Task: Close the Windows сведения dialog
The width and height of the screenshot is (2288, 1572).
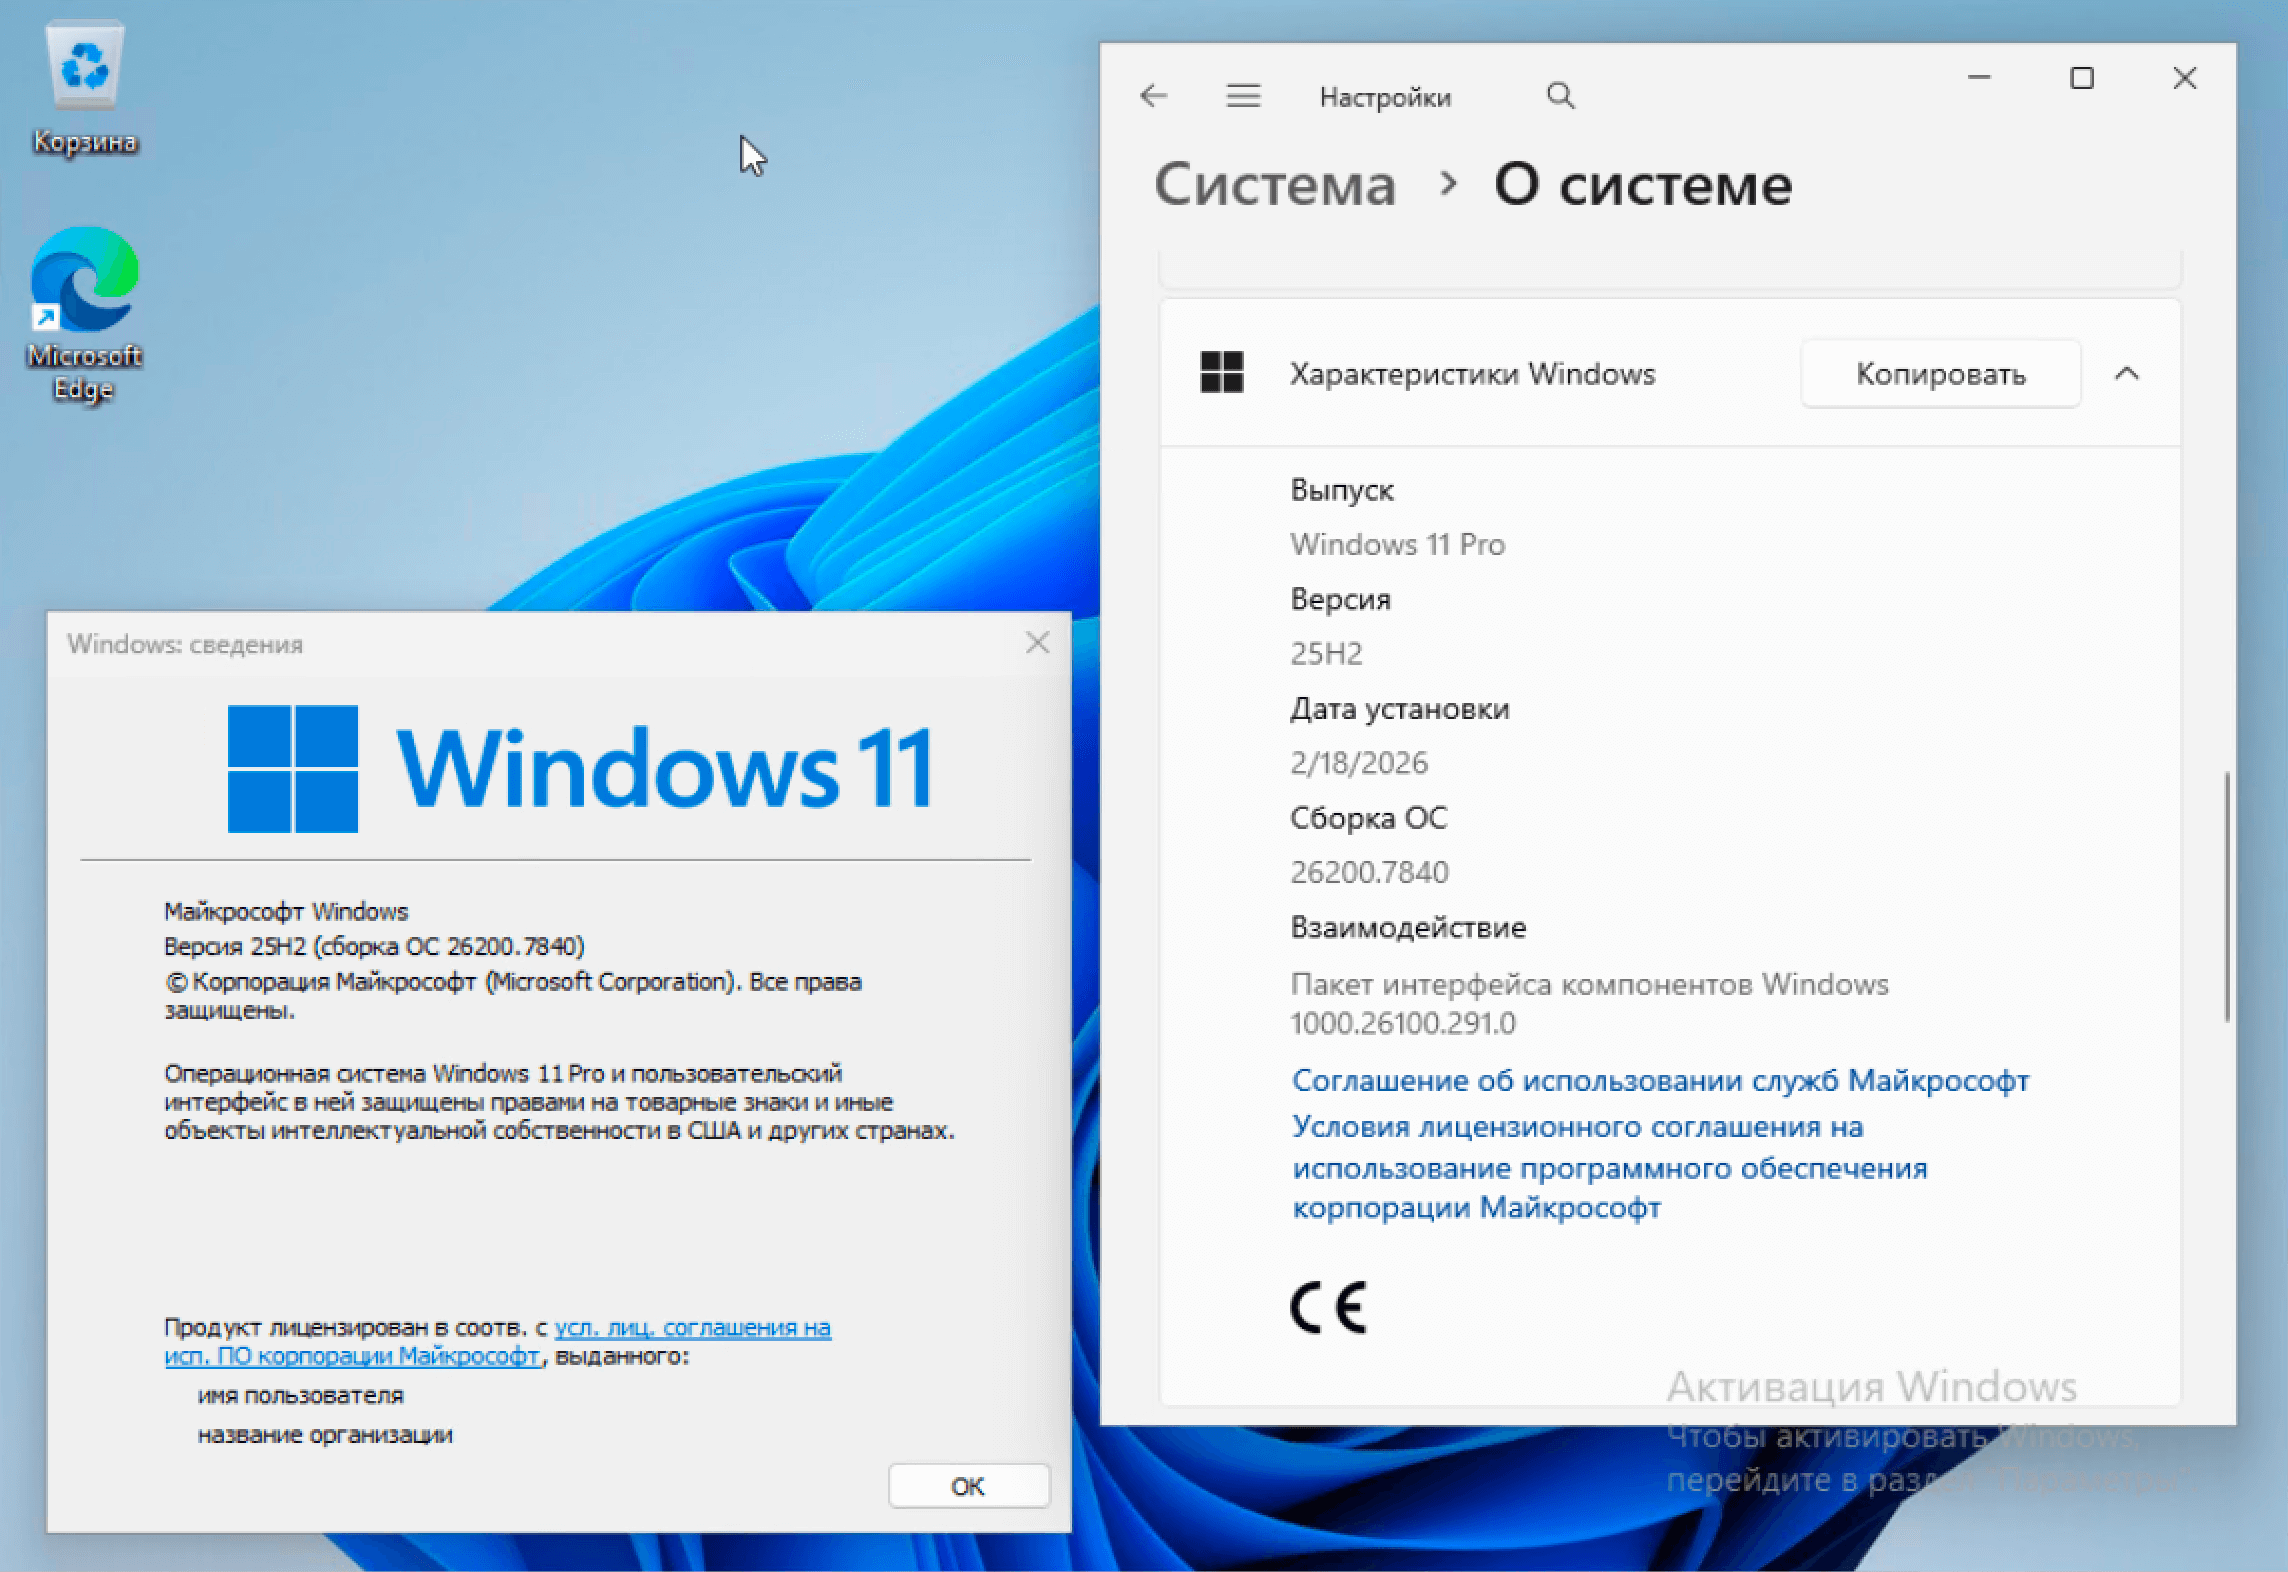Action: click(x=1038, y=643)
